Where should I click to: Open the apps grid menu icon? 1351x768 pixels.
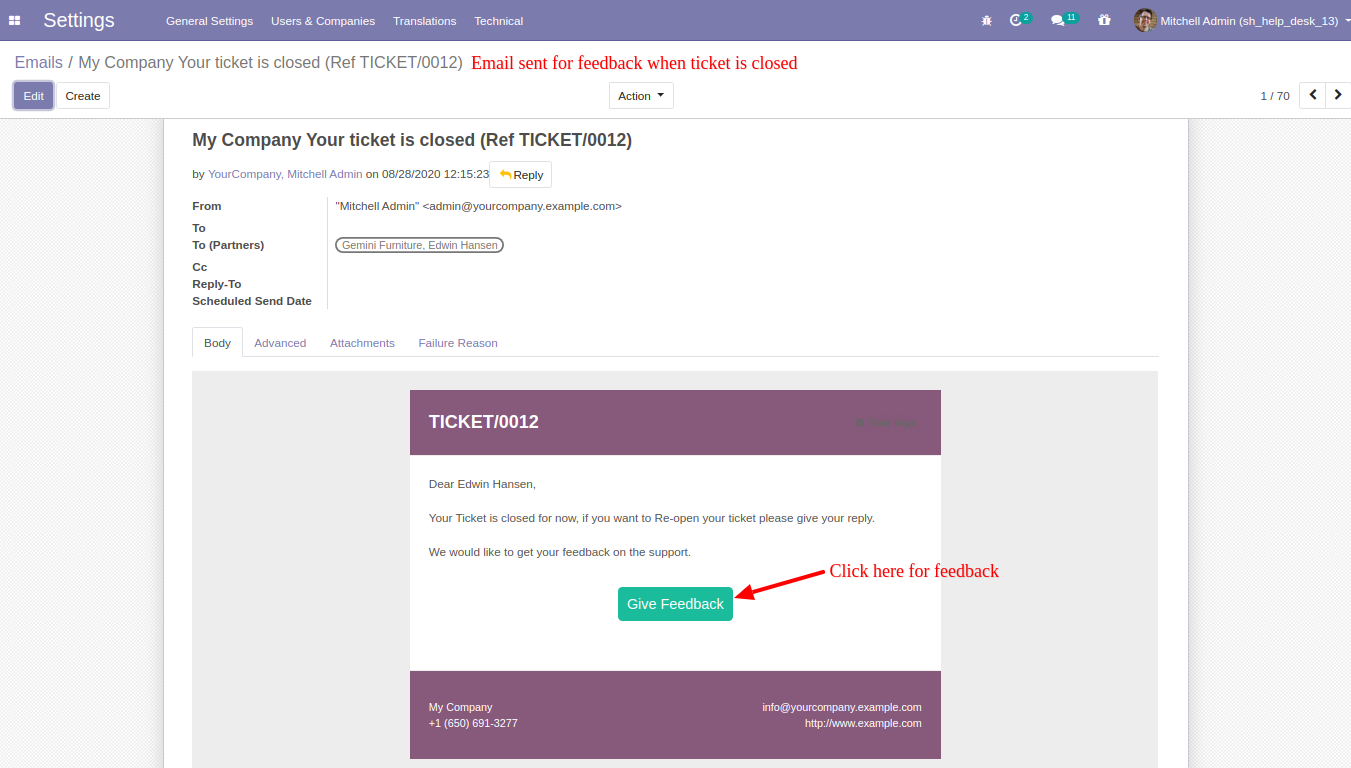[14, 20]
